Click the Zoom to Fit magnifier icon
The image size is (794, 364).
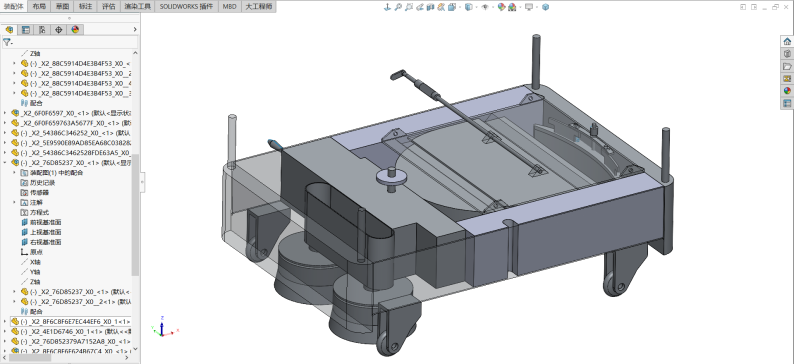(x=398, y=7)
